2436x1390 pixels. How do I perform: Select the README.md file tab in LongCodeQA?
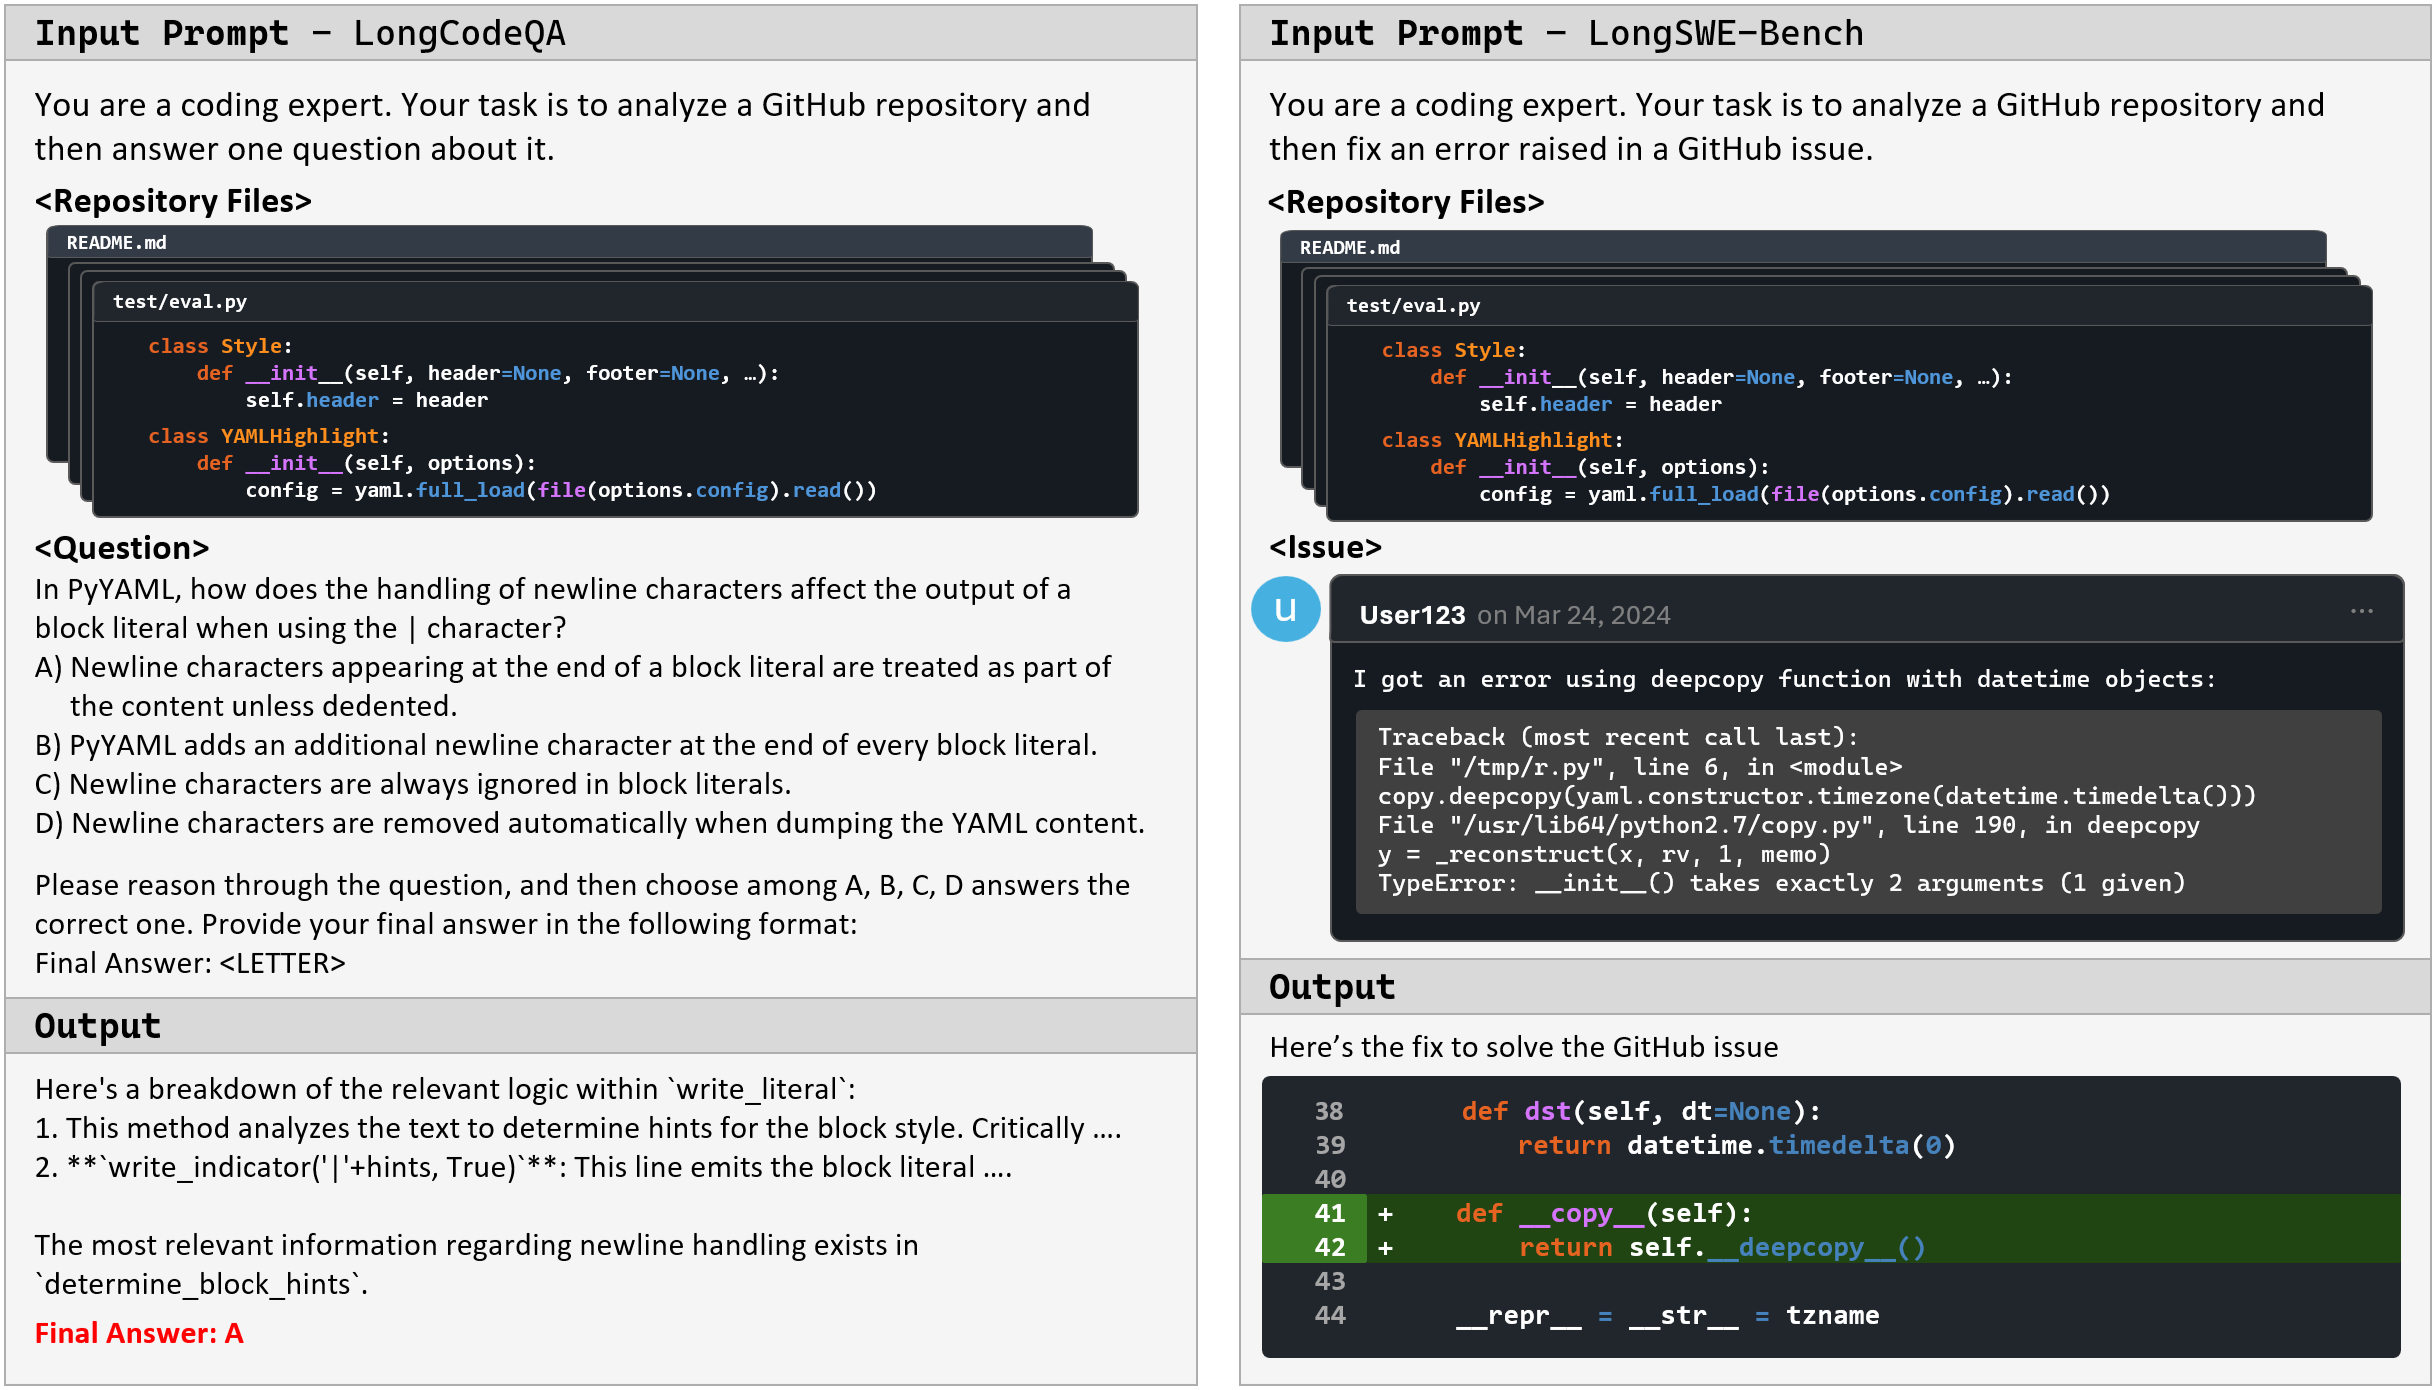coord(117,243)
